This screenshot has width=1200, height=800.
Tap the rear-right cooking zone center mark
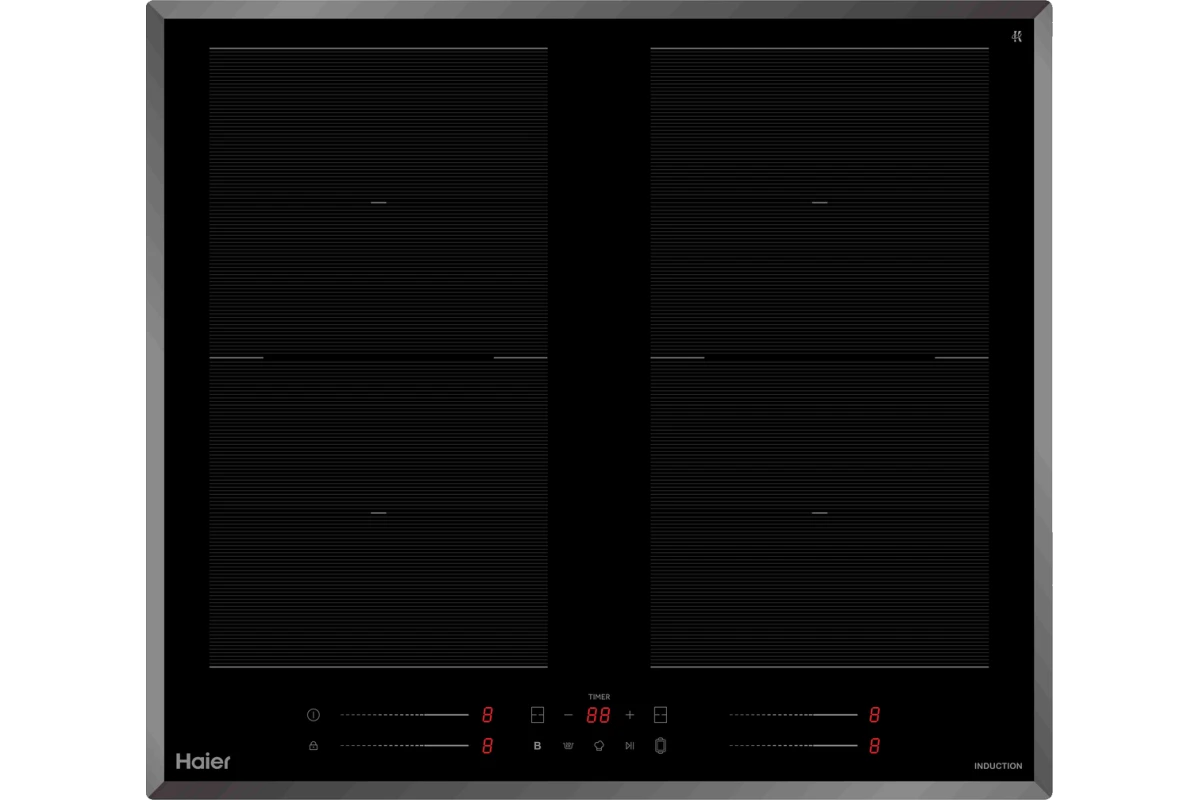820,202
